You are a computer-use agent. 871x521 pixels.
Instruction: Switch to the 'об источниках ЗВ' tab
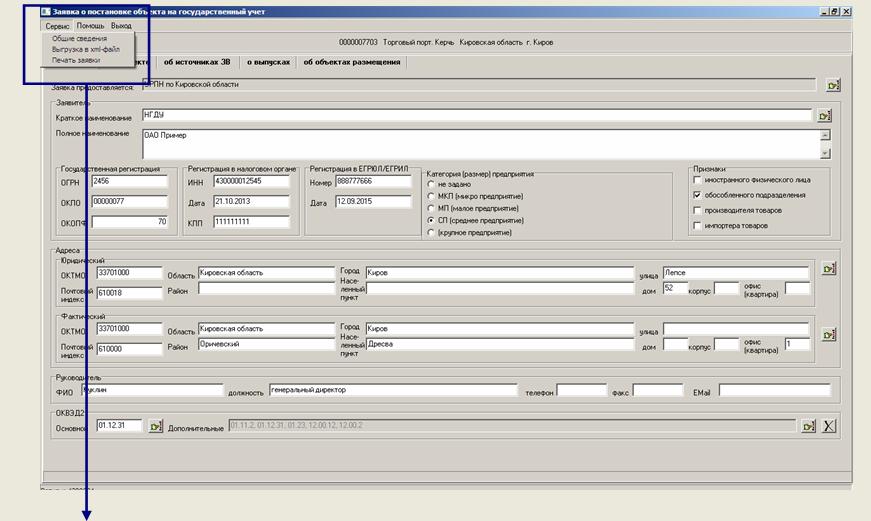(x=197, y=62)
